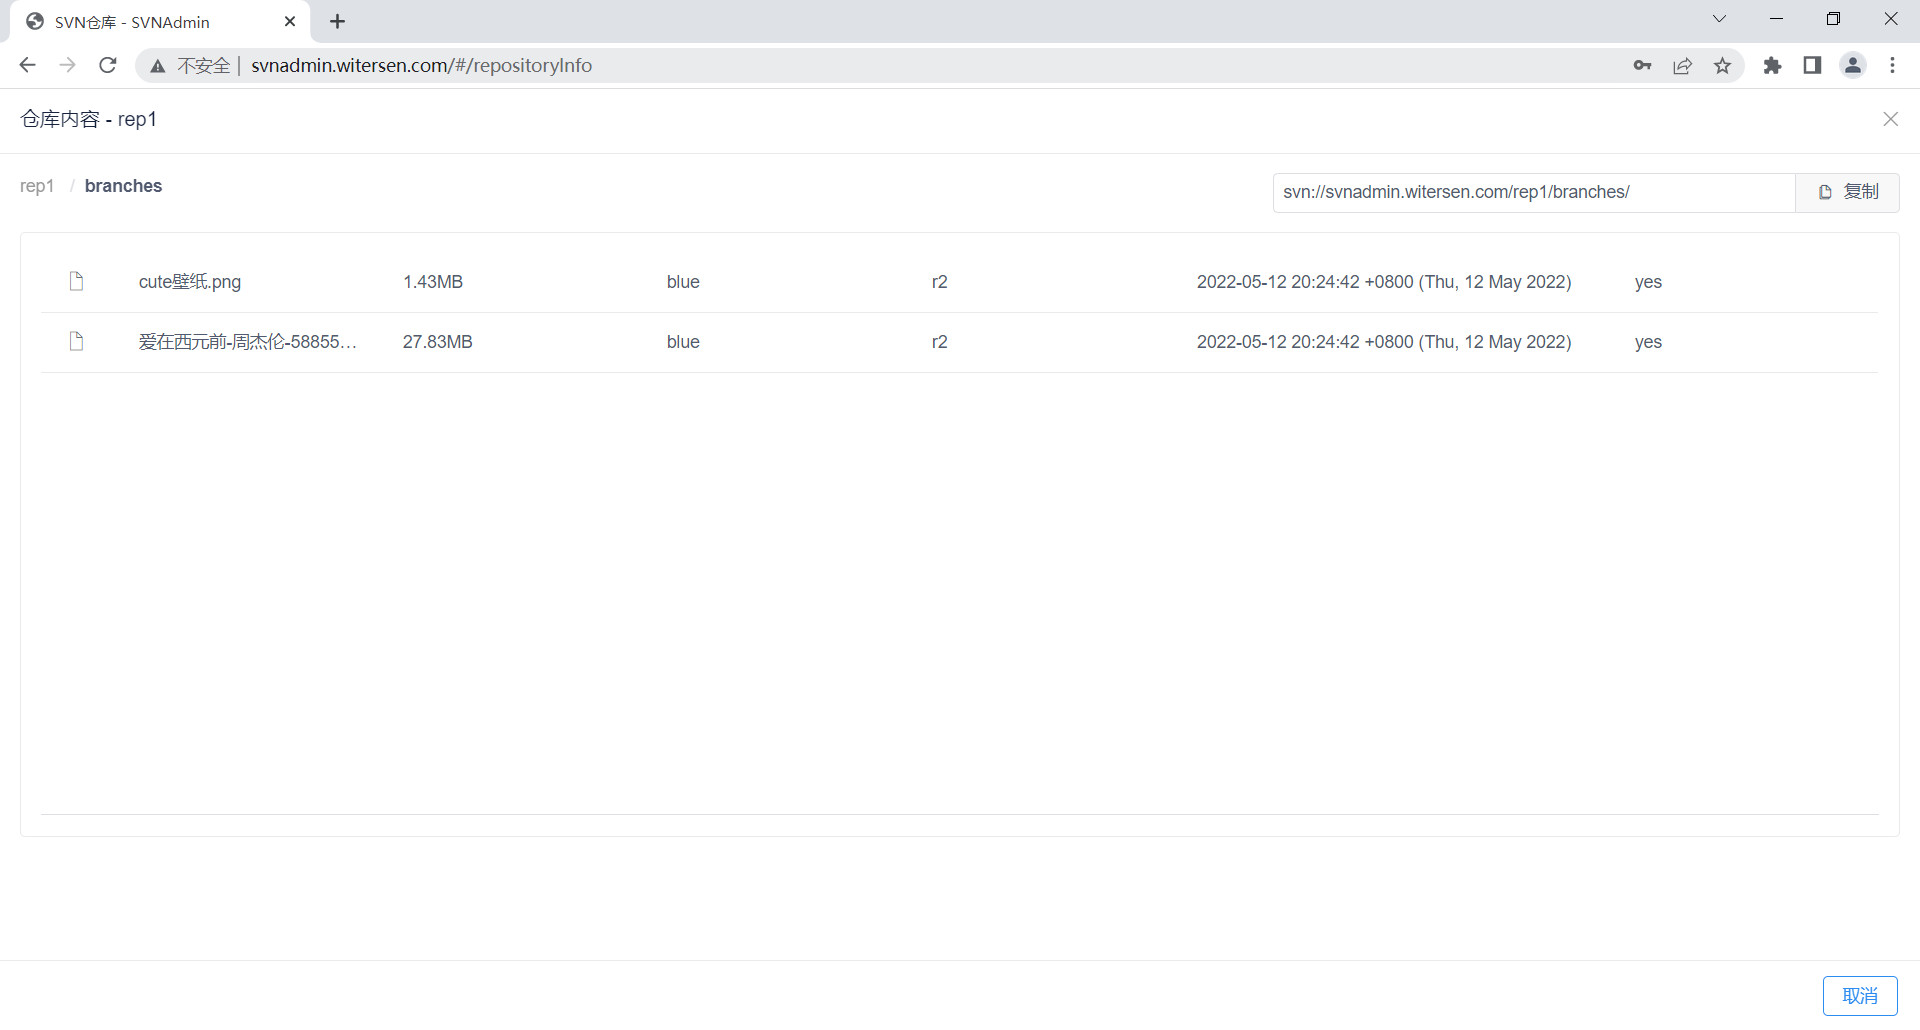Expand the tab search chevron
Viewport: 1920px width, 1030px height.
tap(1719, 19)
